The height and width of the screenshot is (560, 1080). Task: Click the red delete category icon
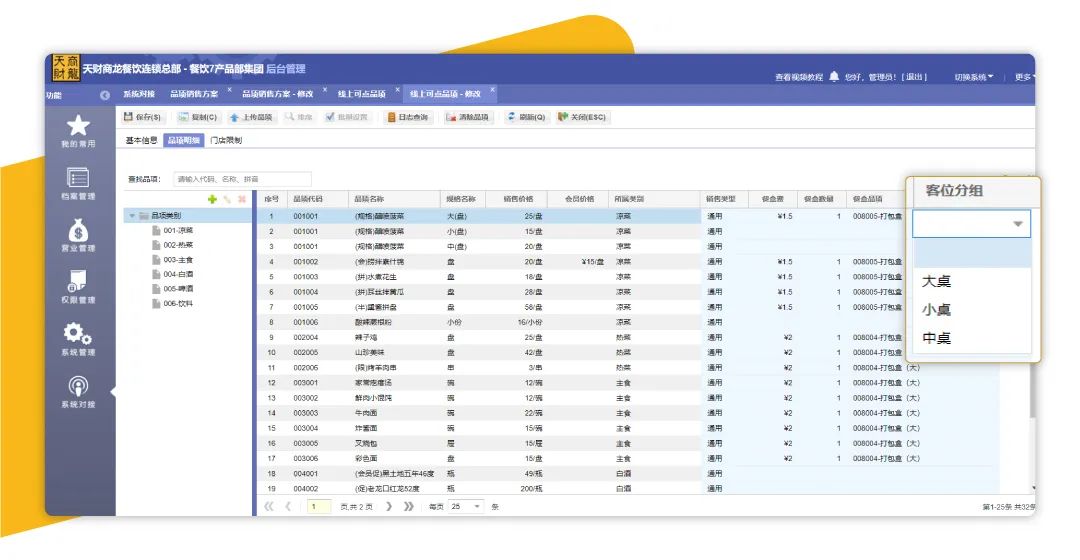(242, 199)
